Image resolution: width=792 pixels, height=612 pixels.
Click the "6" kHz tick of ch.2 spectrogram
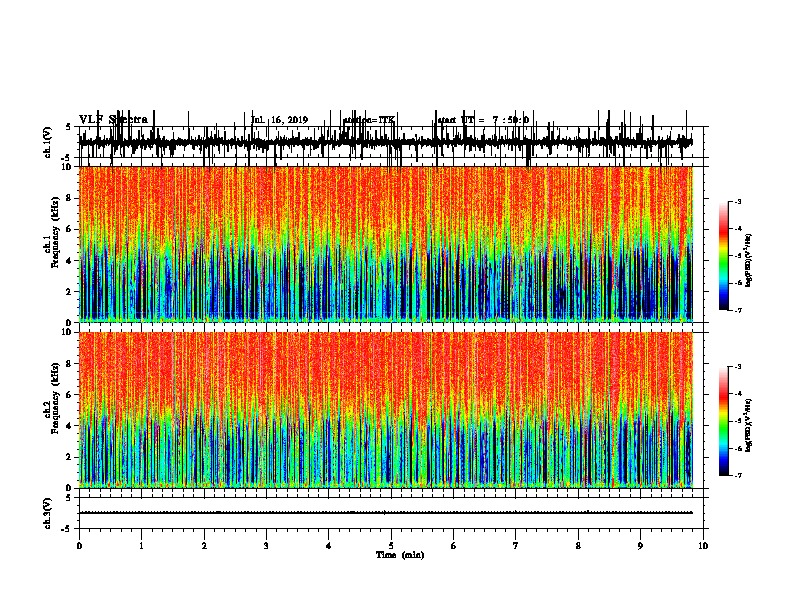point(70,394)
